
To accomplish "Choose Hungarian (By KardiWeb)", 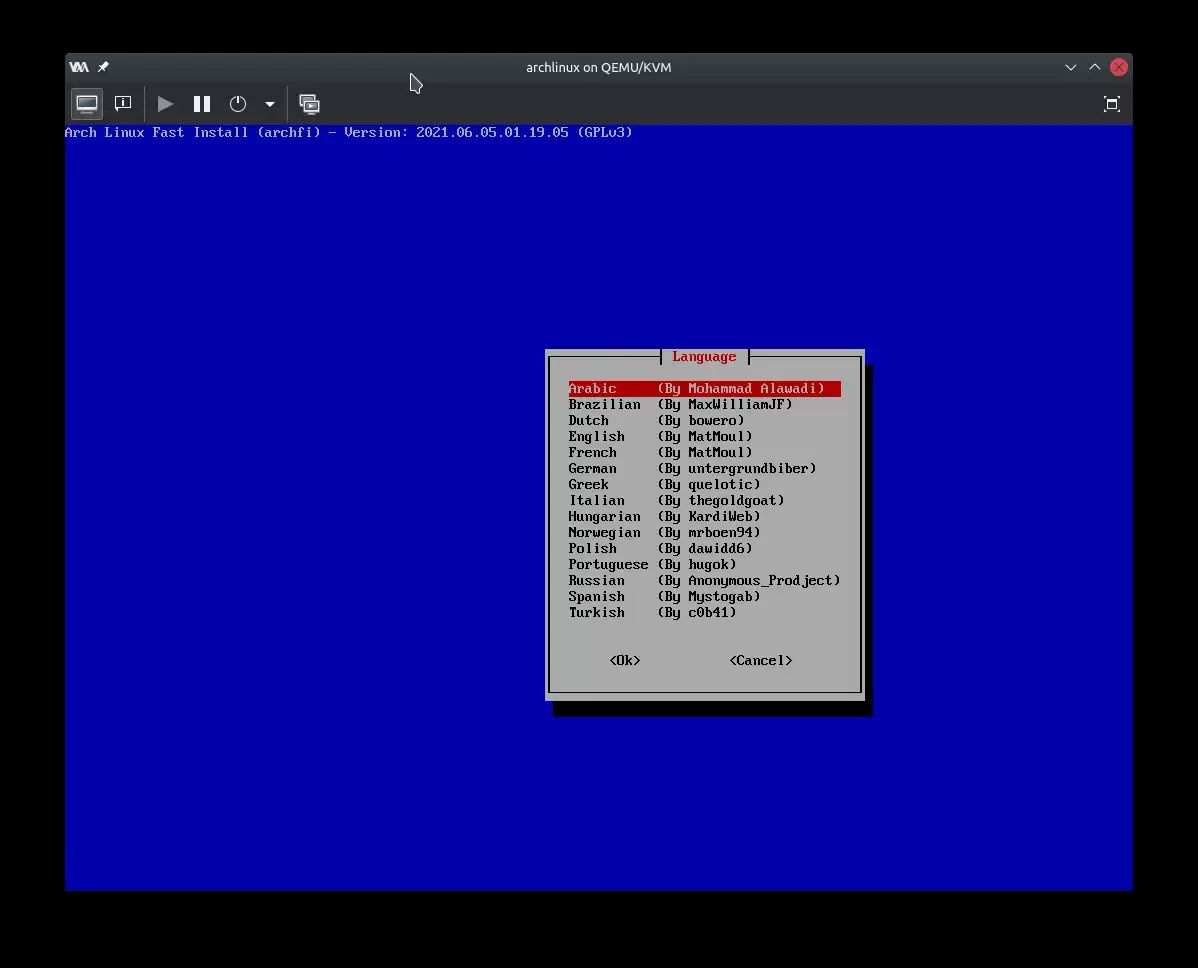I will pyautogui.click(x=704, y=517).
